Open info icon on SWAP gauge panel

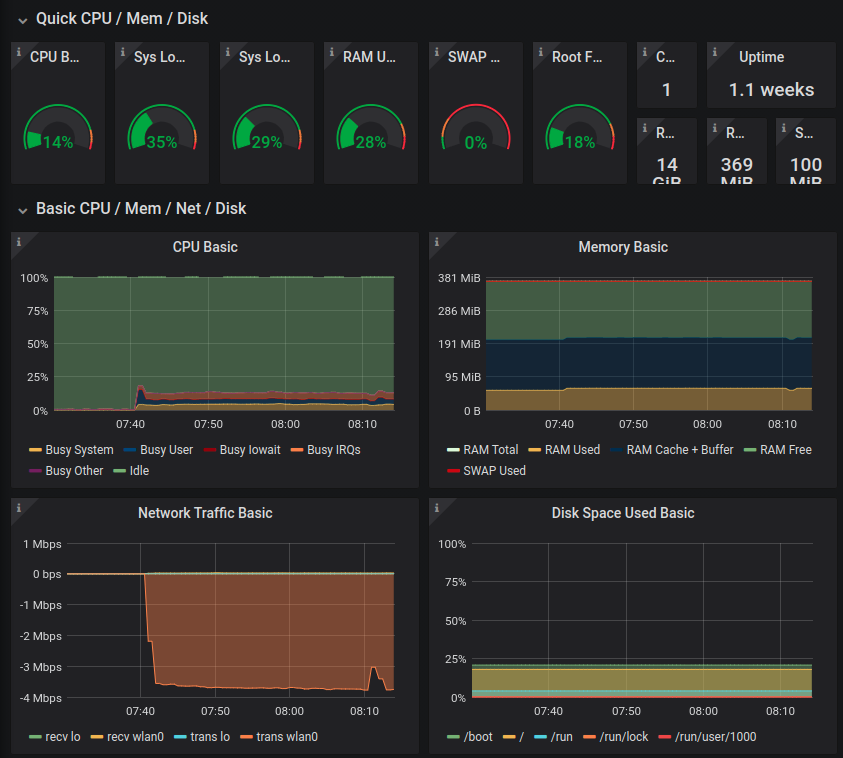pyautogui.click(x=437, y=52)
